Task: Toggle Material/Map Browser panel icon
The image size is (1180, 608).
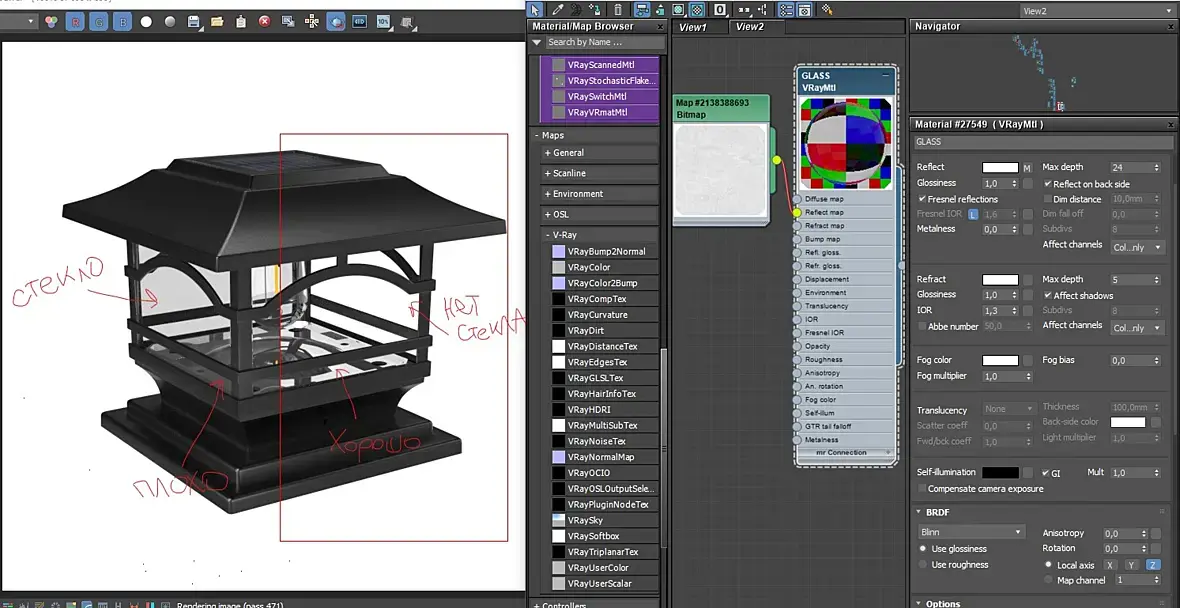Action: (786, 9)
